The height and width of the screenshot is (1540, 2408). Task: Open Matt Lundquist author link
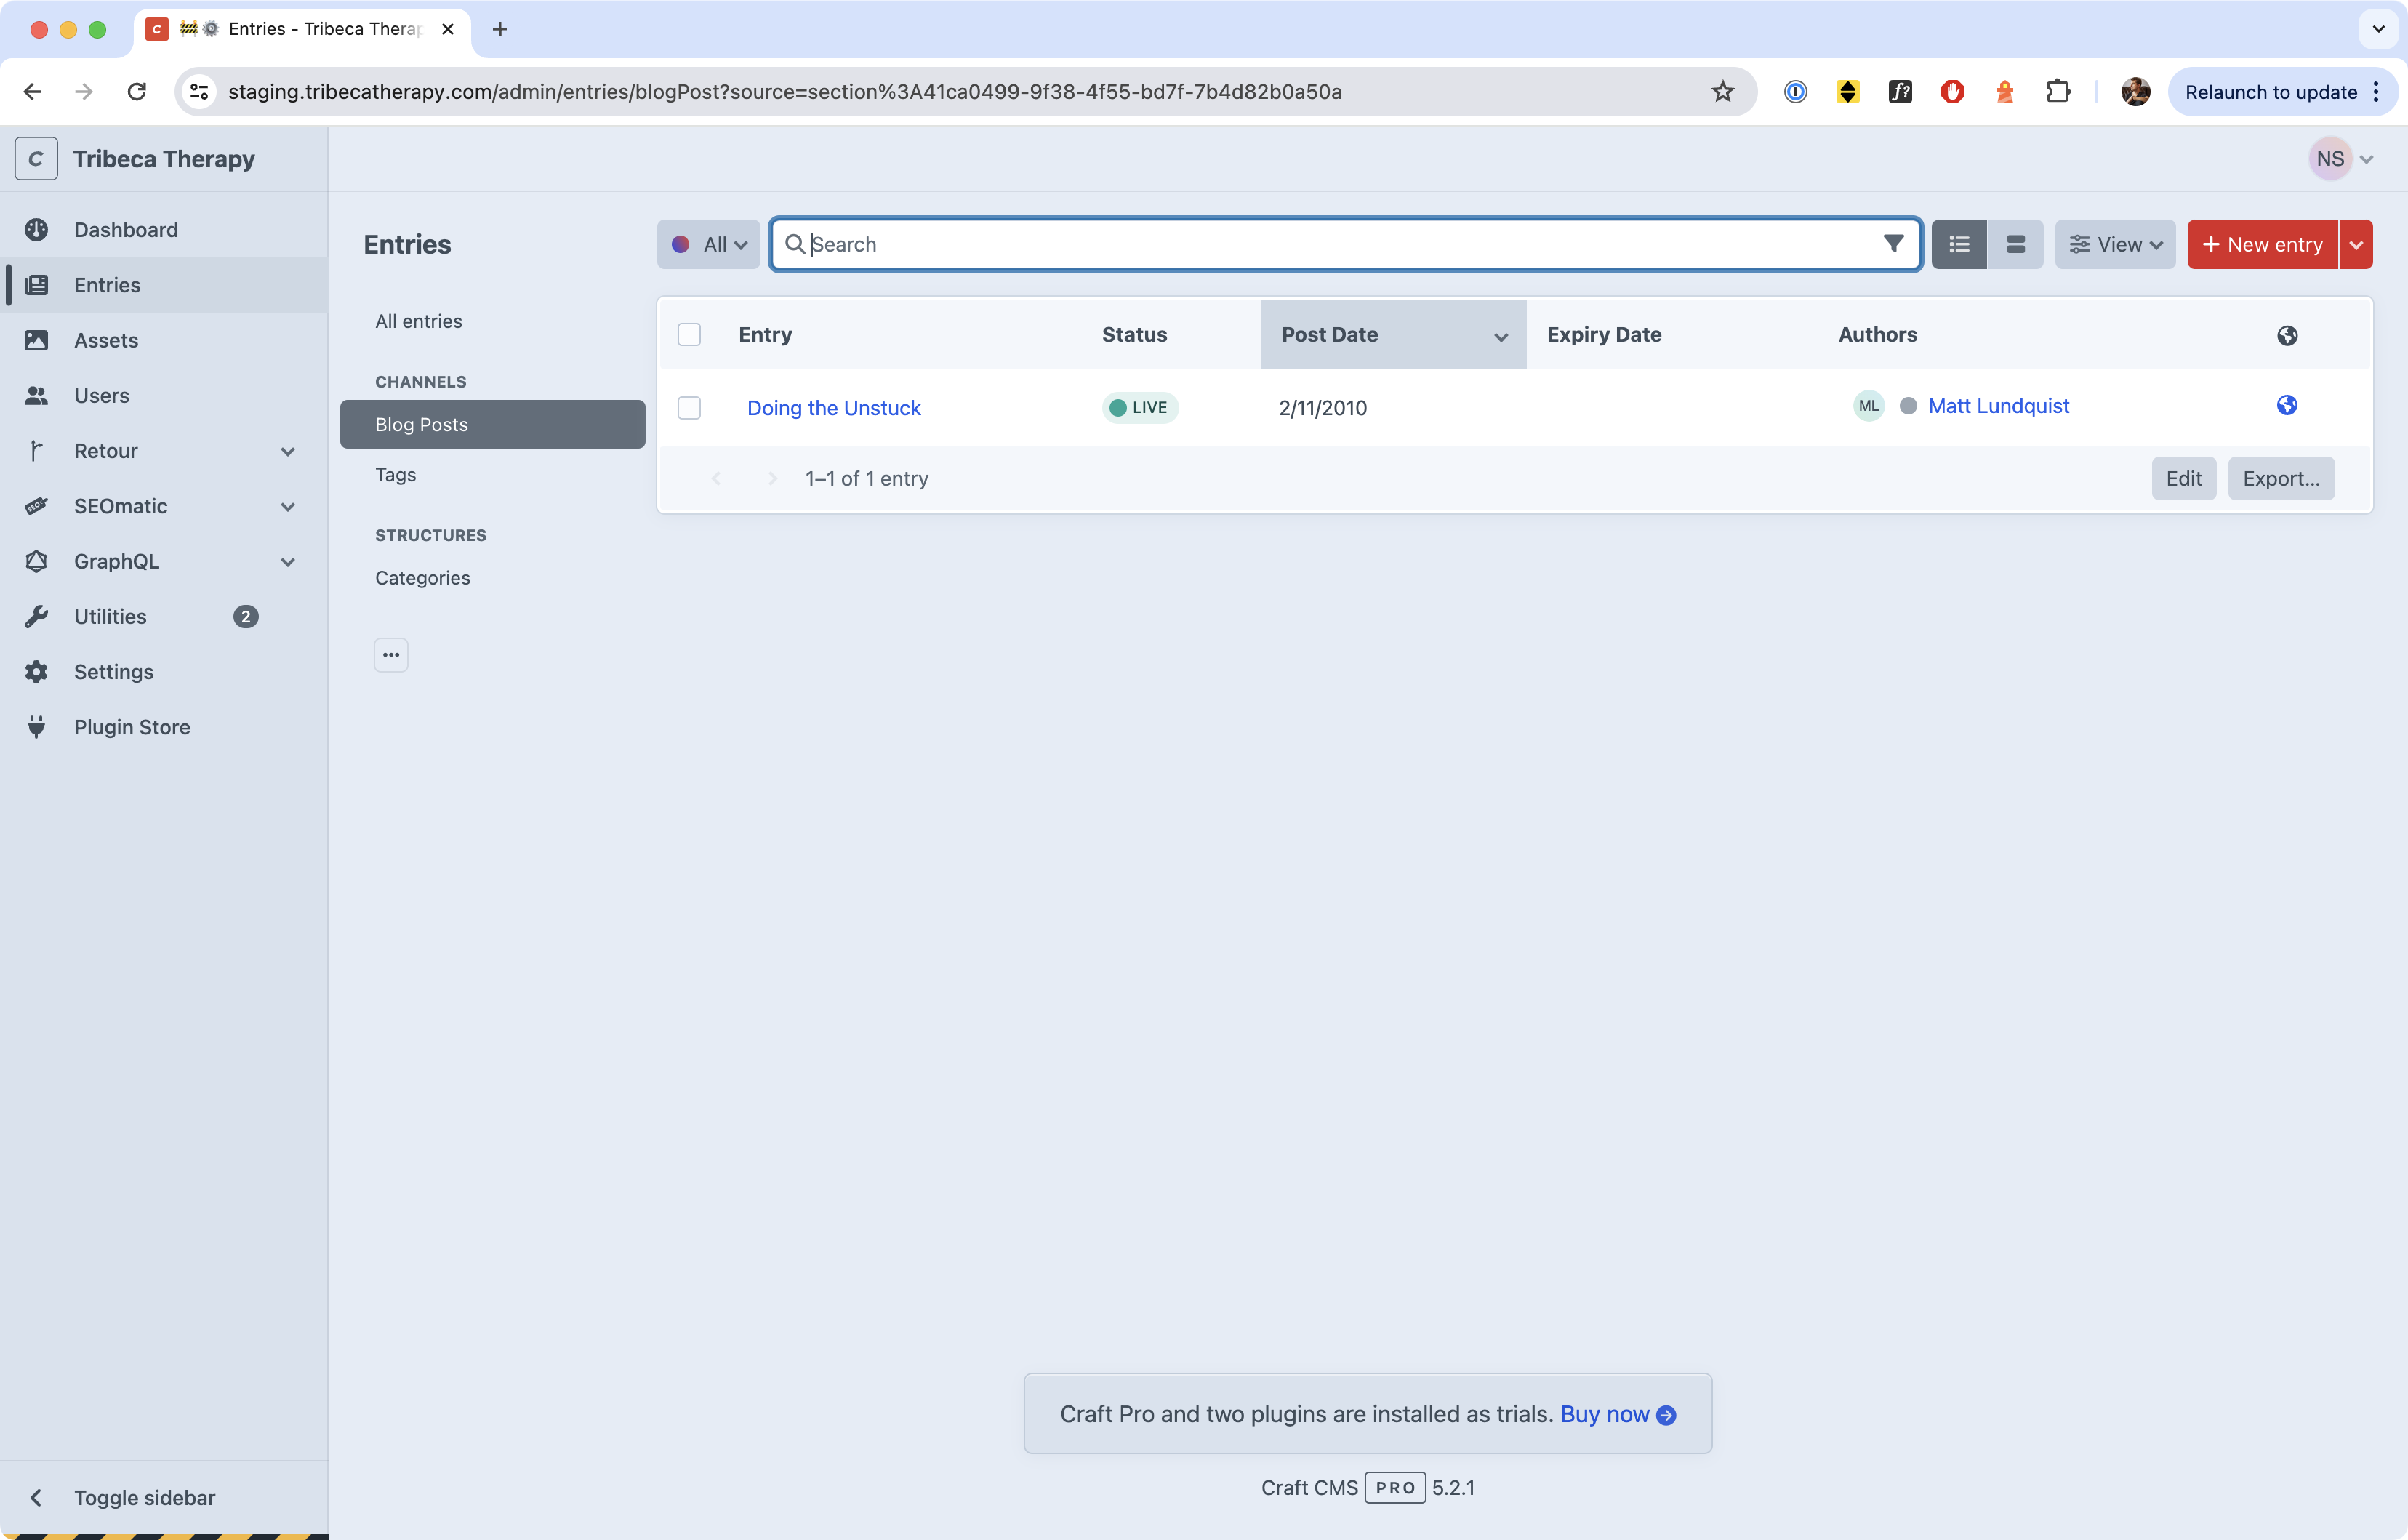(1998, 406)
